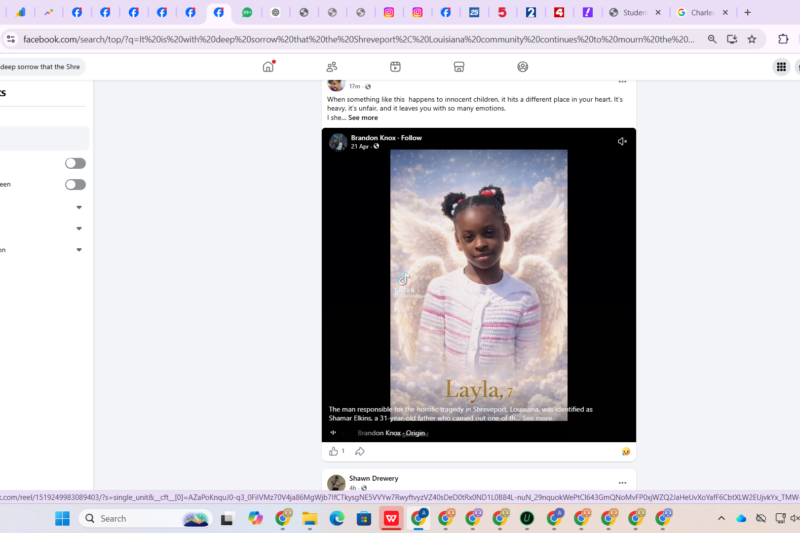Open the Facebook nine-dot menu grid
Screen dimensions: 800x533
click(x=781, y=67)
